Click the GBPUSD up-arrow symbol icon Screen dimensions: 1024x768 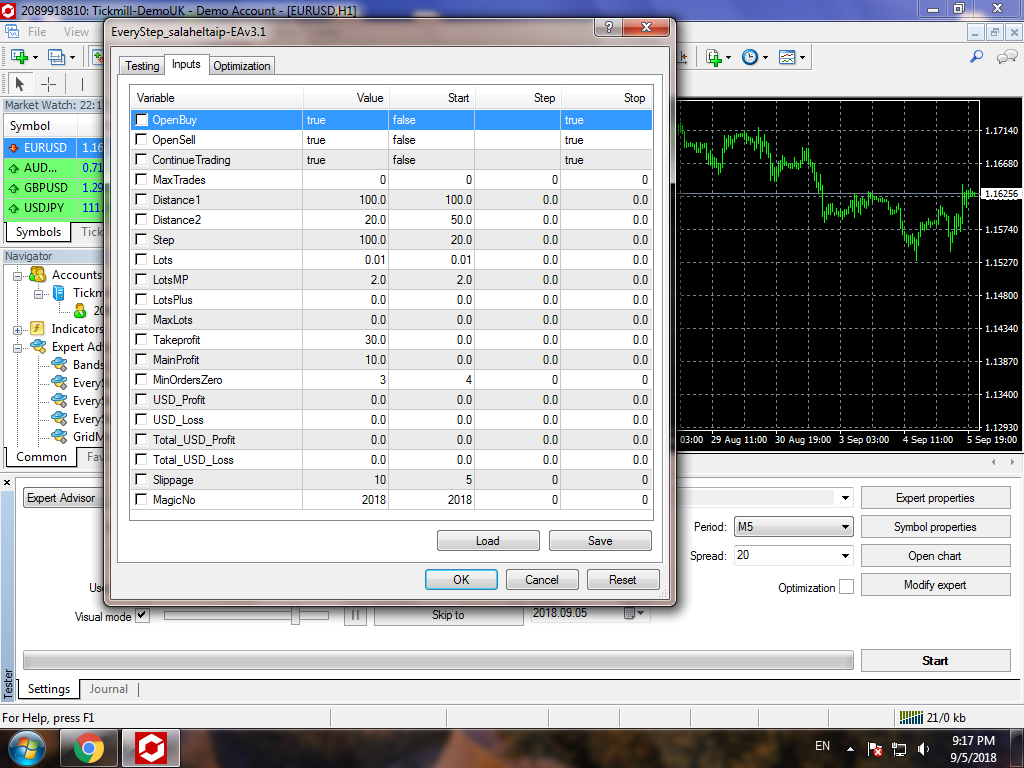[13, 188]
